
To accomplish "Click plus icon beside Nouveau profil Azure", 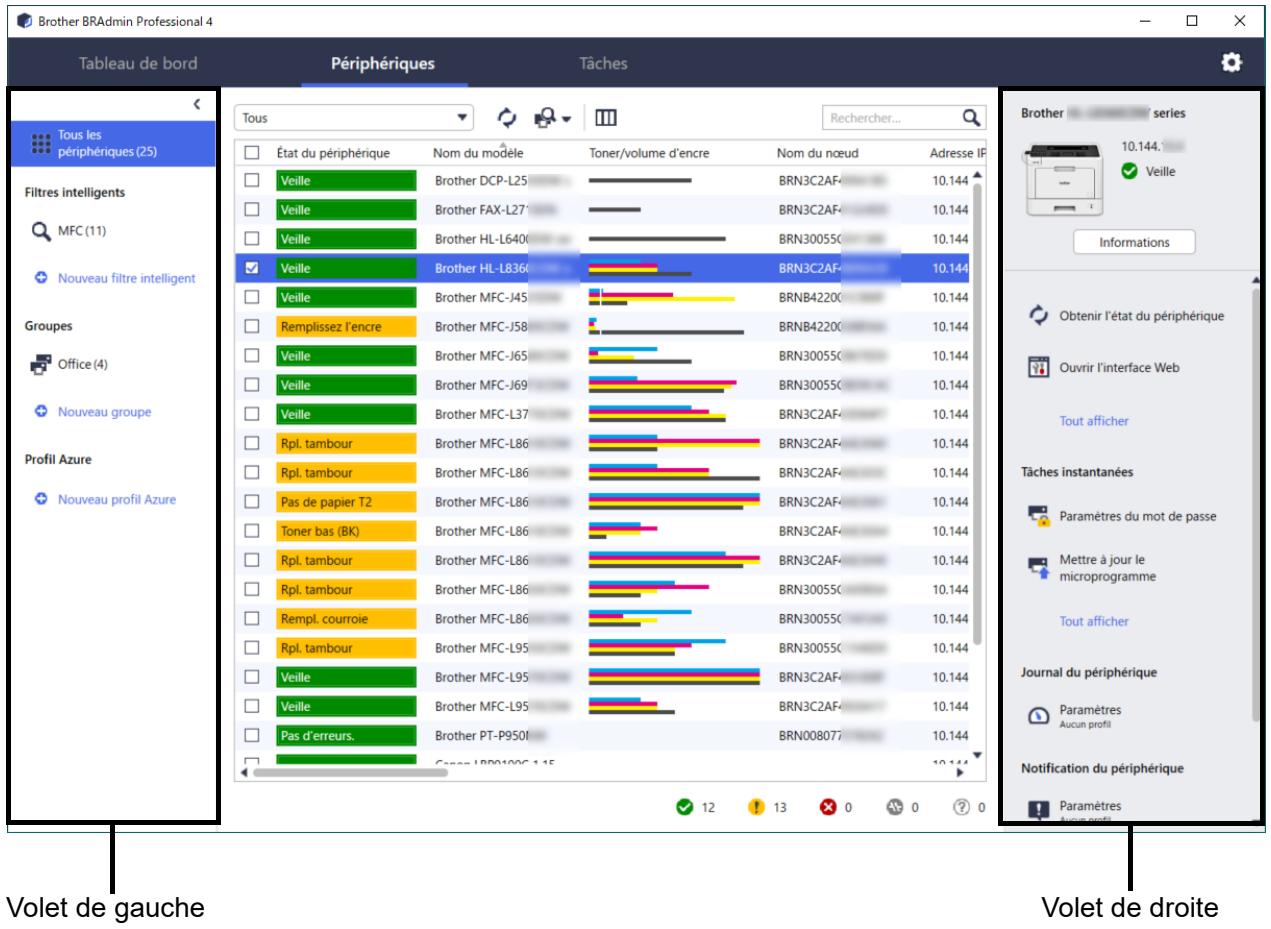I will coord(42,500).
